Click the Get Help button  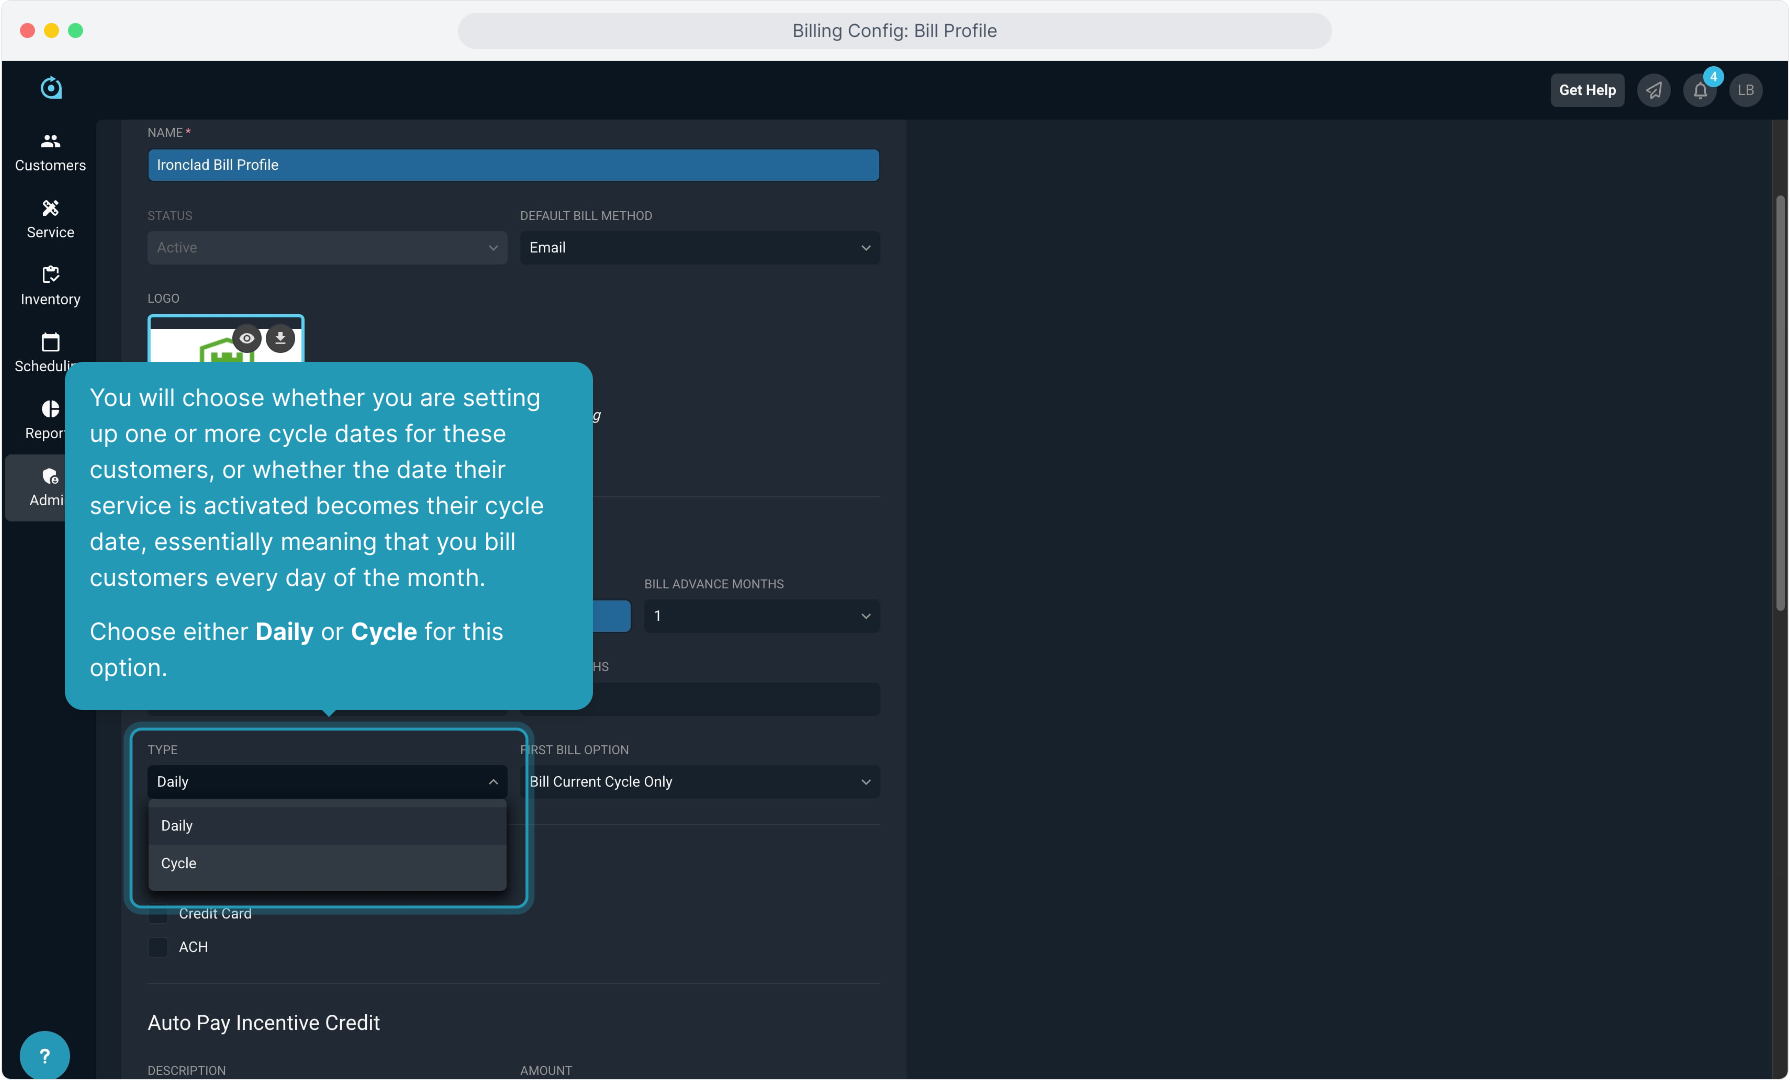[x=1587, y=90]
